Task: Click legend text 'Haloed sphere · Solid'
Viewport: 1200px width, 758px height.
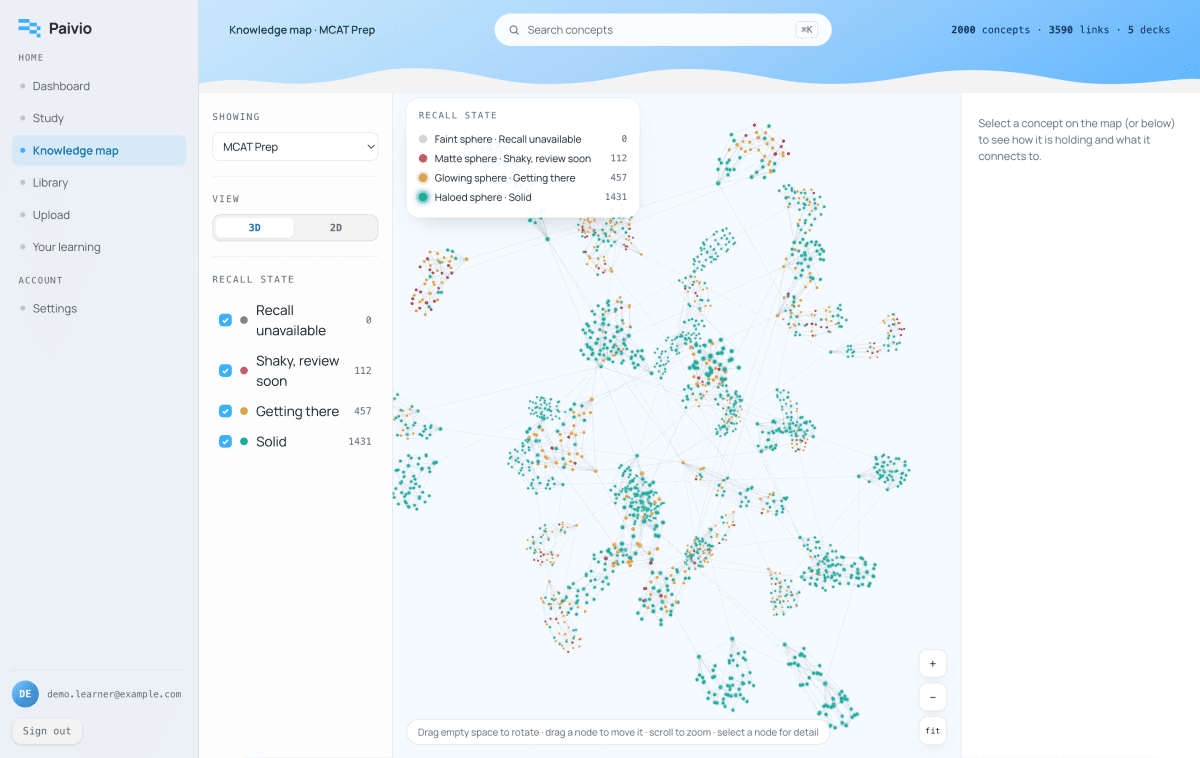Action: tap(483, 197)
